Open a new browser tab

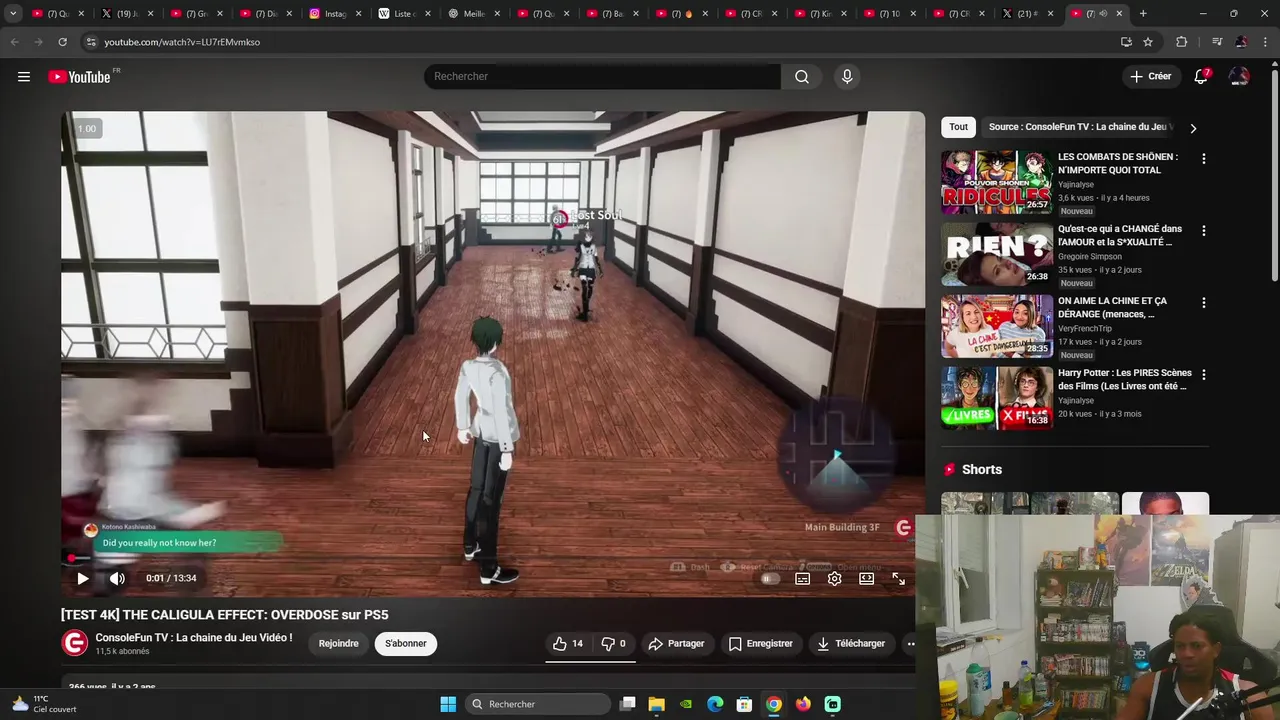coord(1143,14)
